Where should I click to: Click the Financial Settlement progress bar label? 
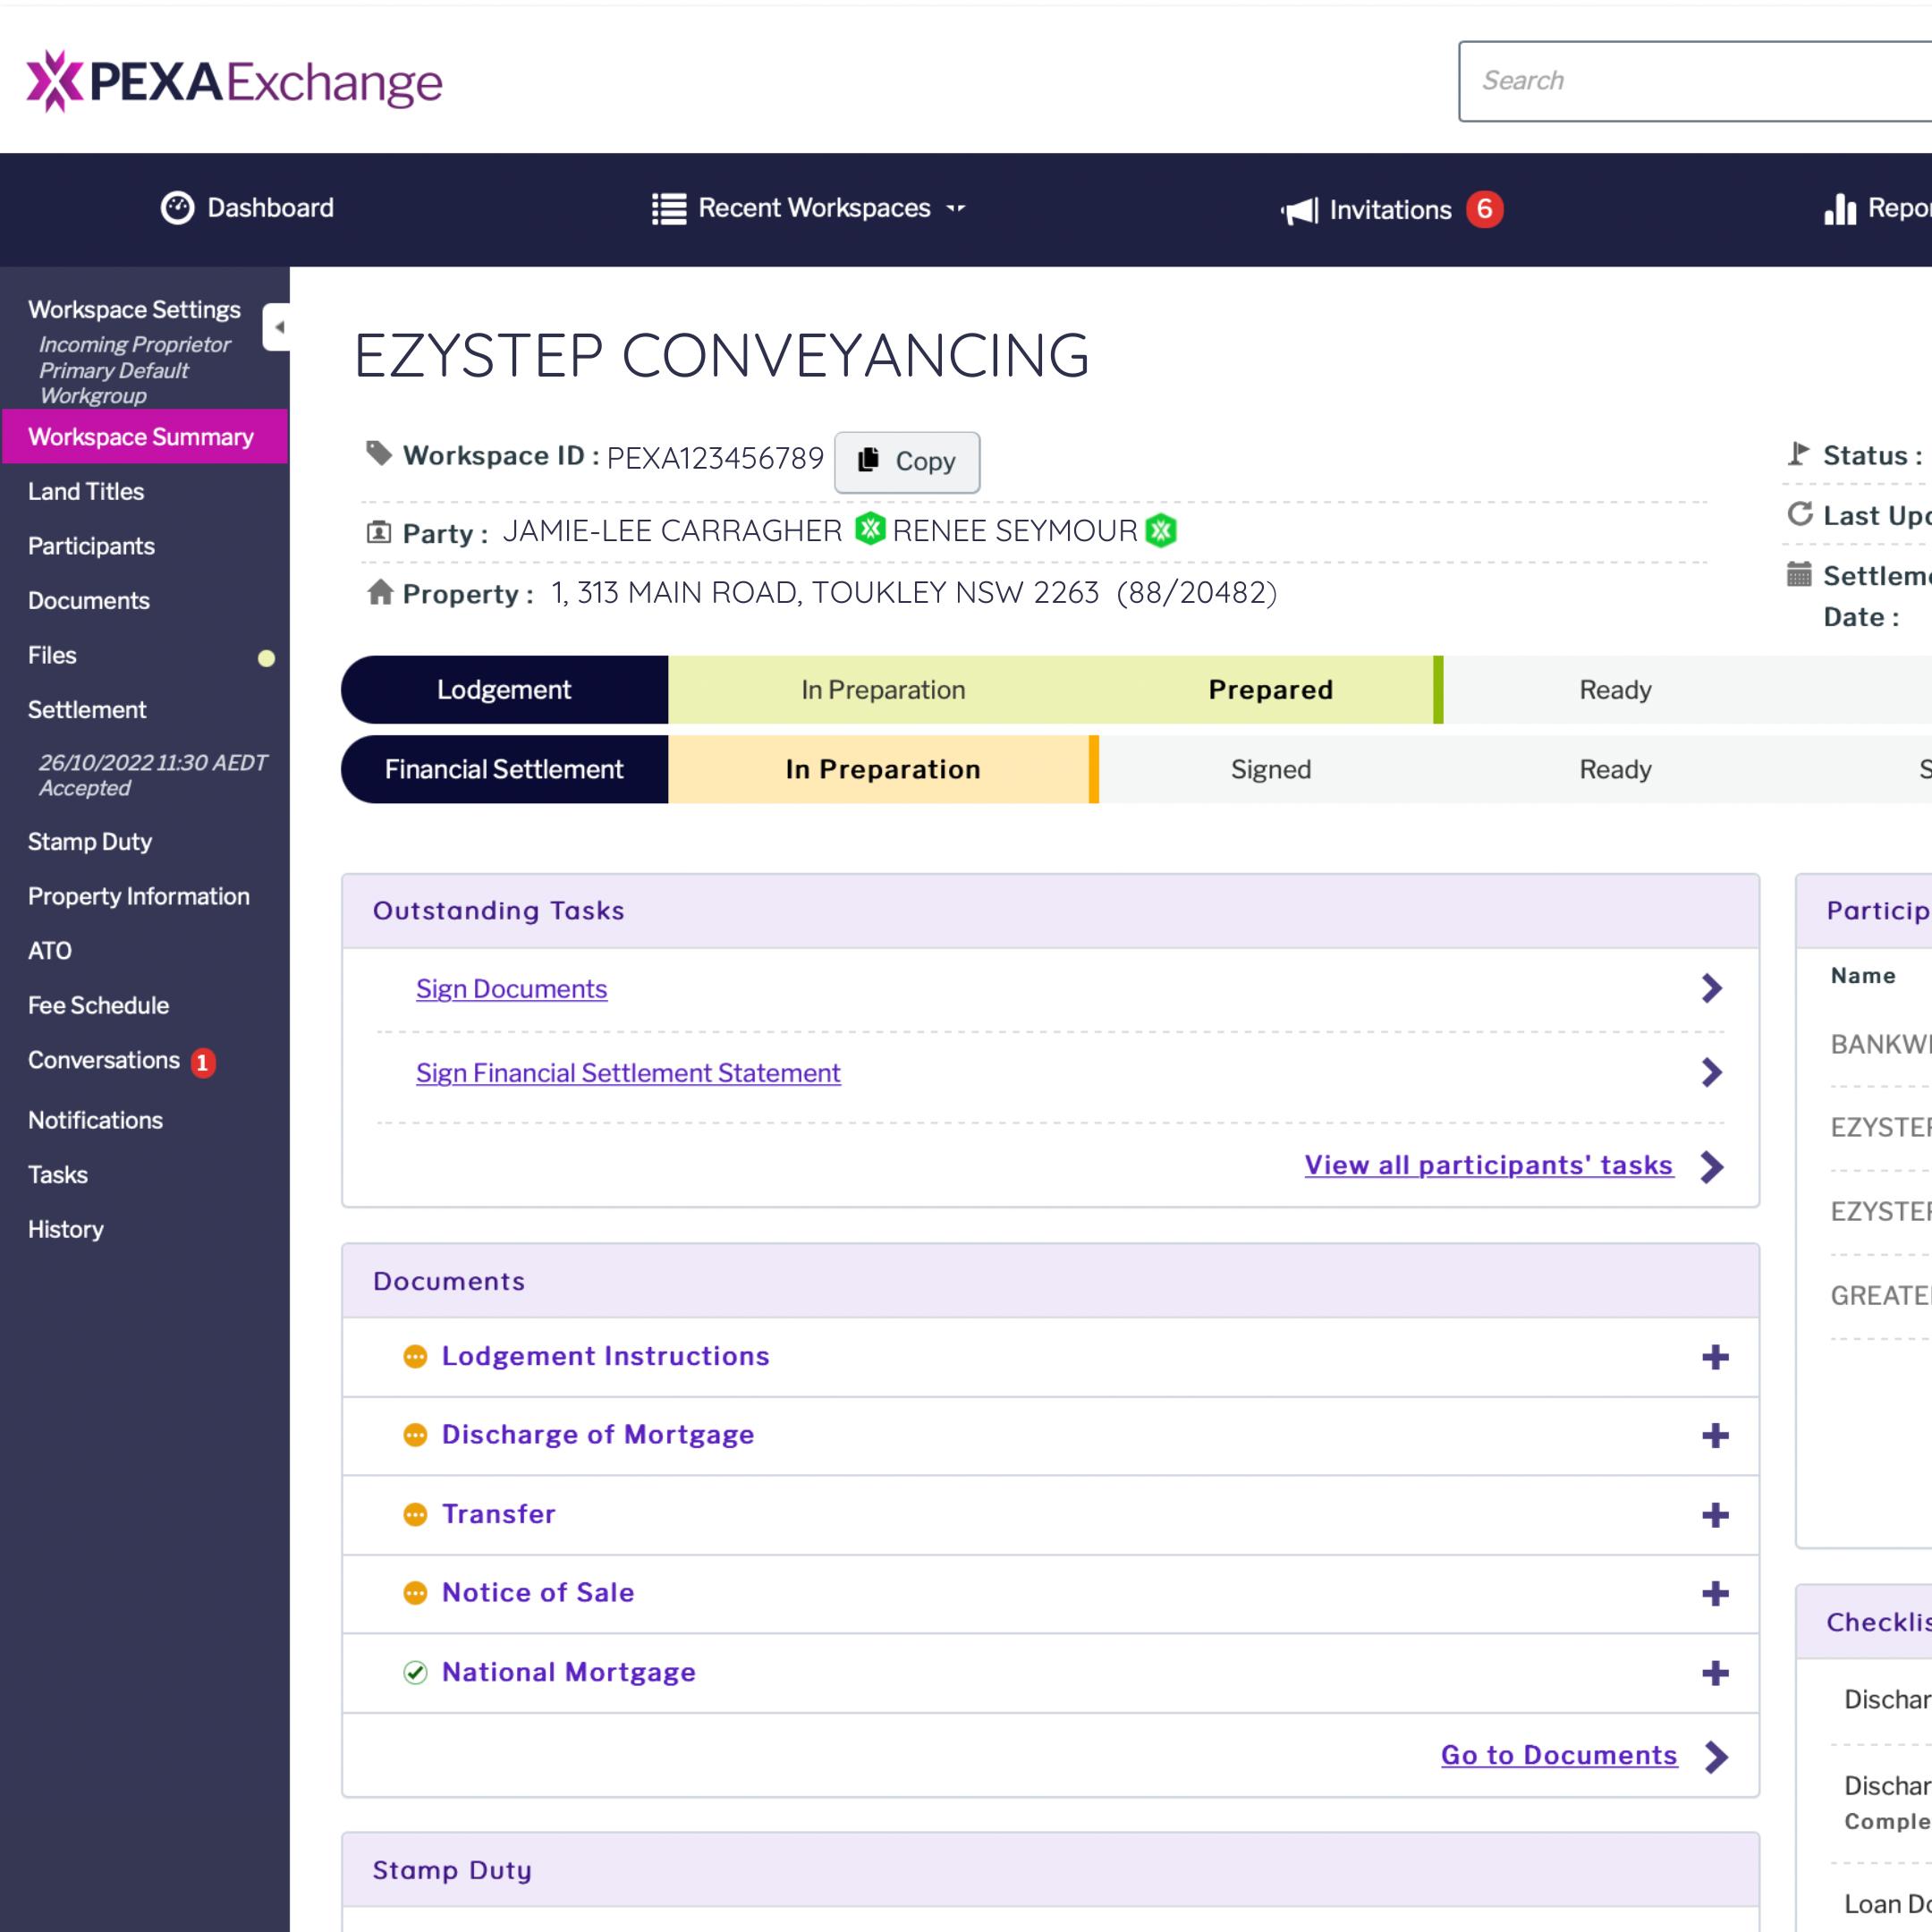coord(504,769)
